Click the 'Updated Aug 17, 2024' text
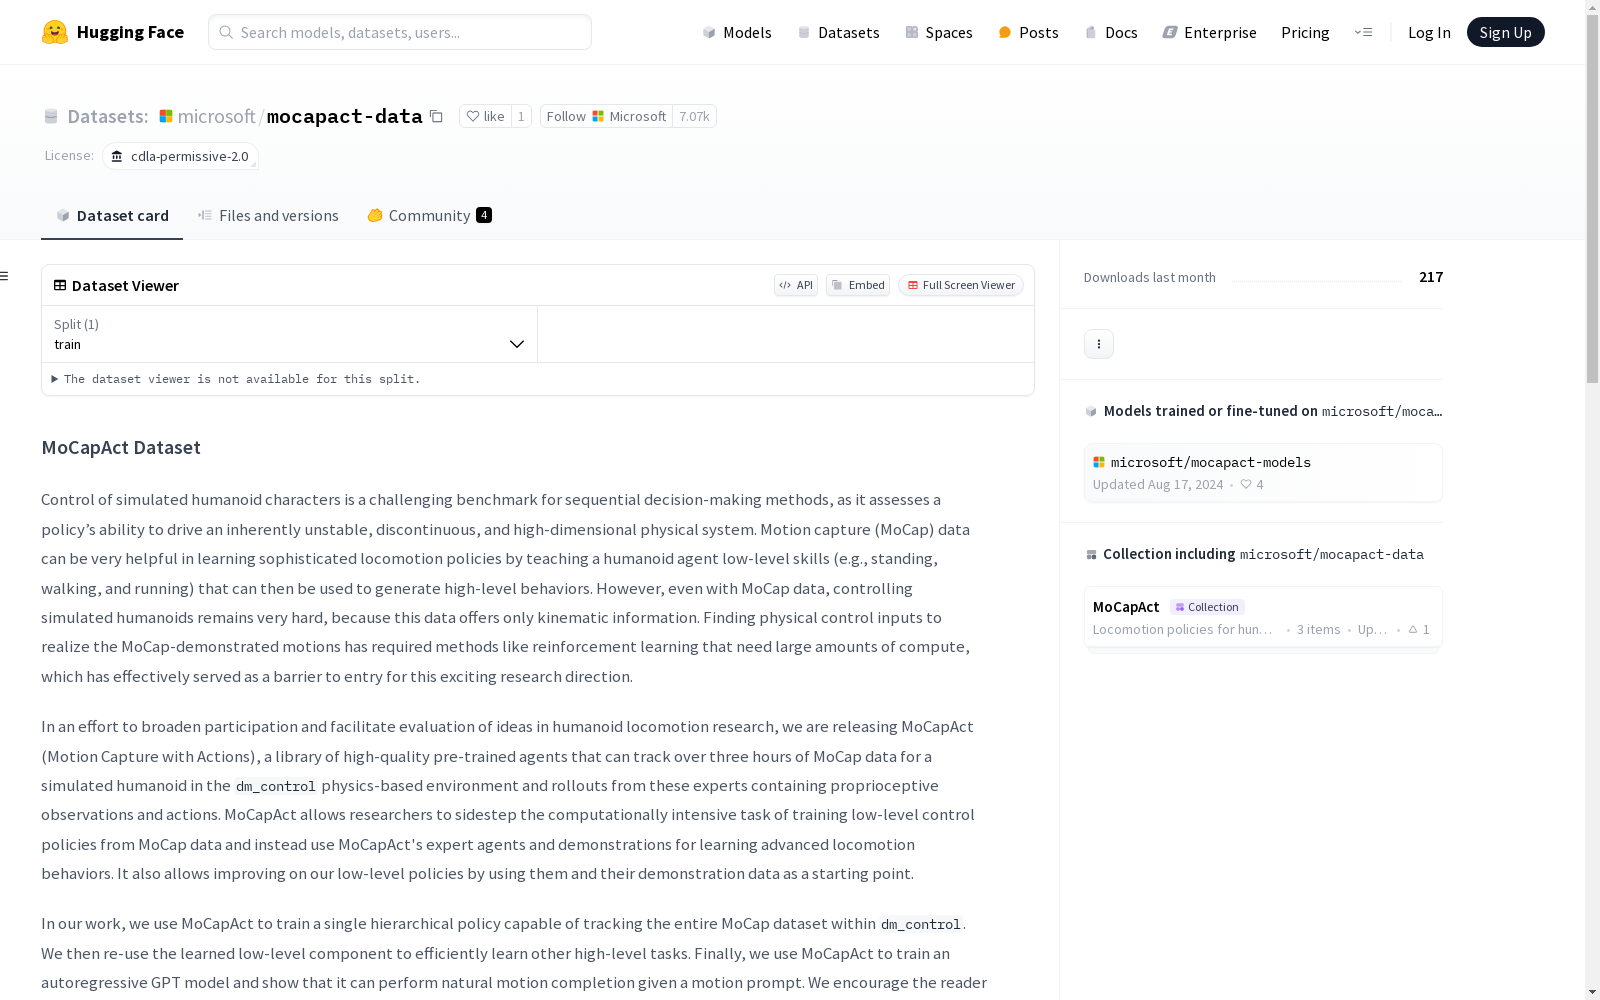 coord(1158,484)
